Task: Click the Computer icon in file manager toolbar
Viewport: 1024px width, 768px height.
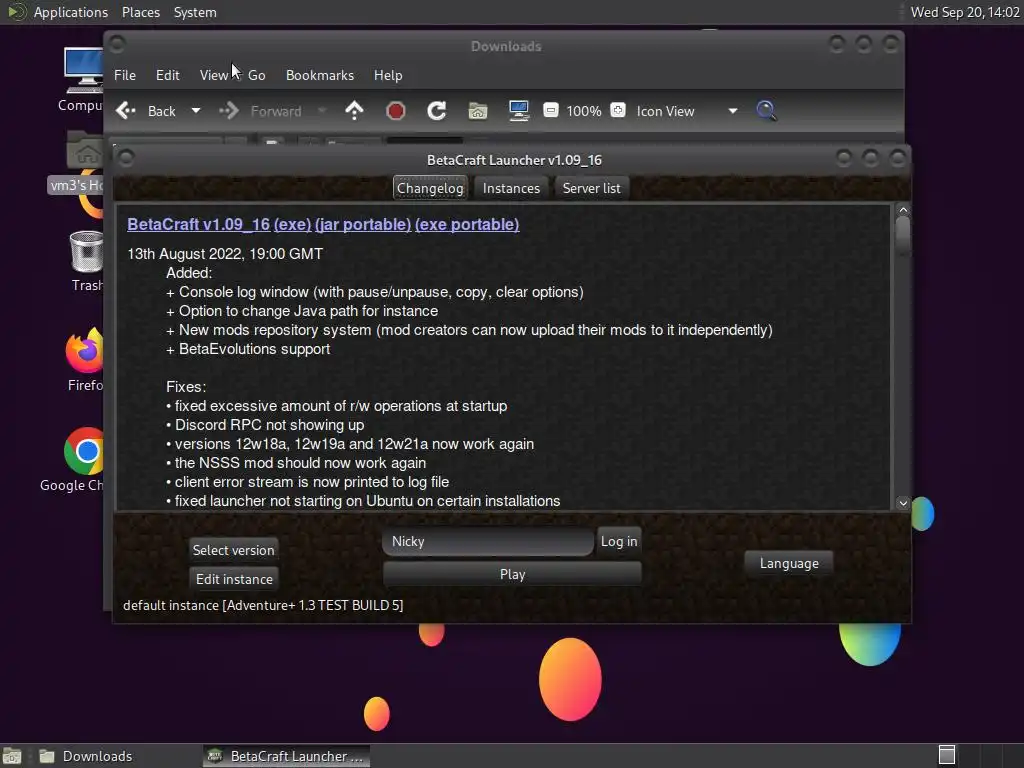Action: 519,111
